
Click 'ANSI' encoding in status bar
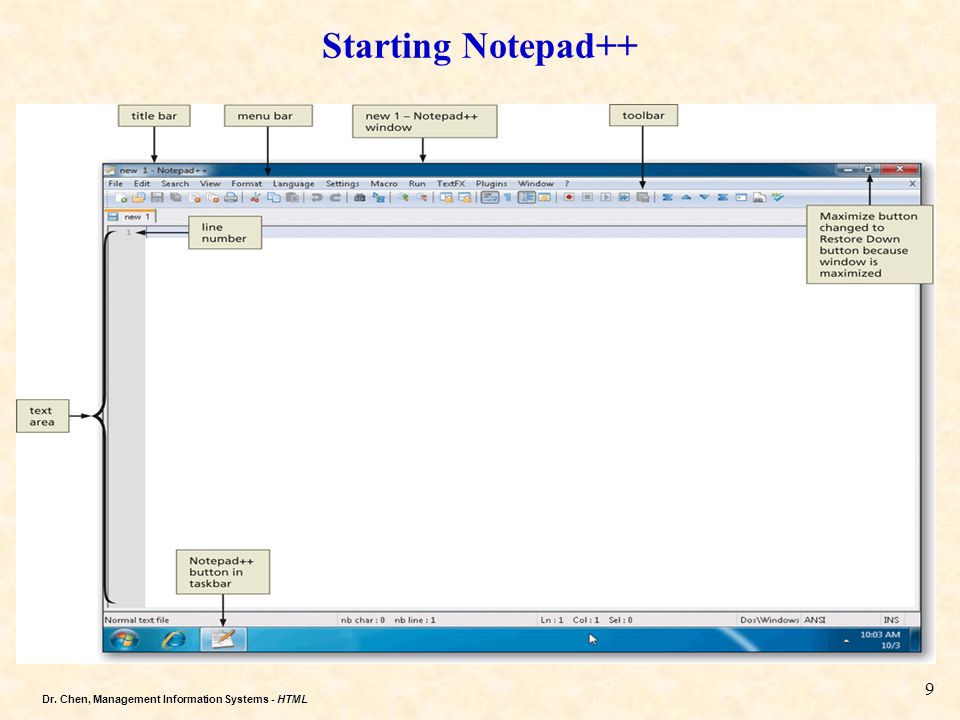pos(814,620)
